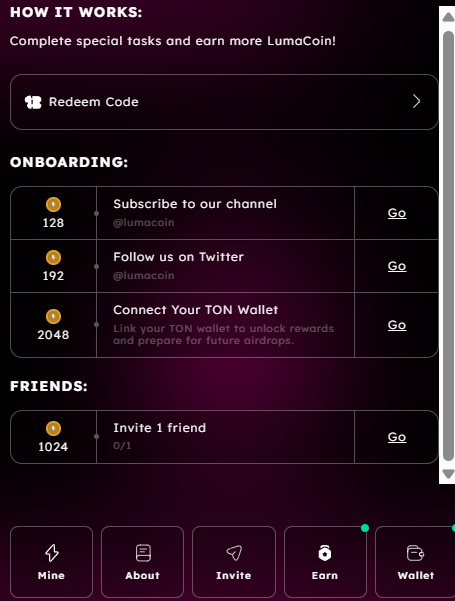This screenshot has height=601, width=455.
Task: Open the About book icon
Action: pos(143,553)
